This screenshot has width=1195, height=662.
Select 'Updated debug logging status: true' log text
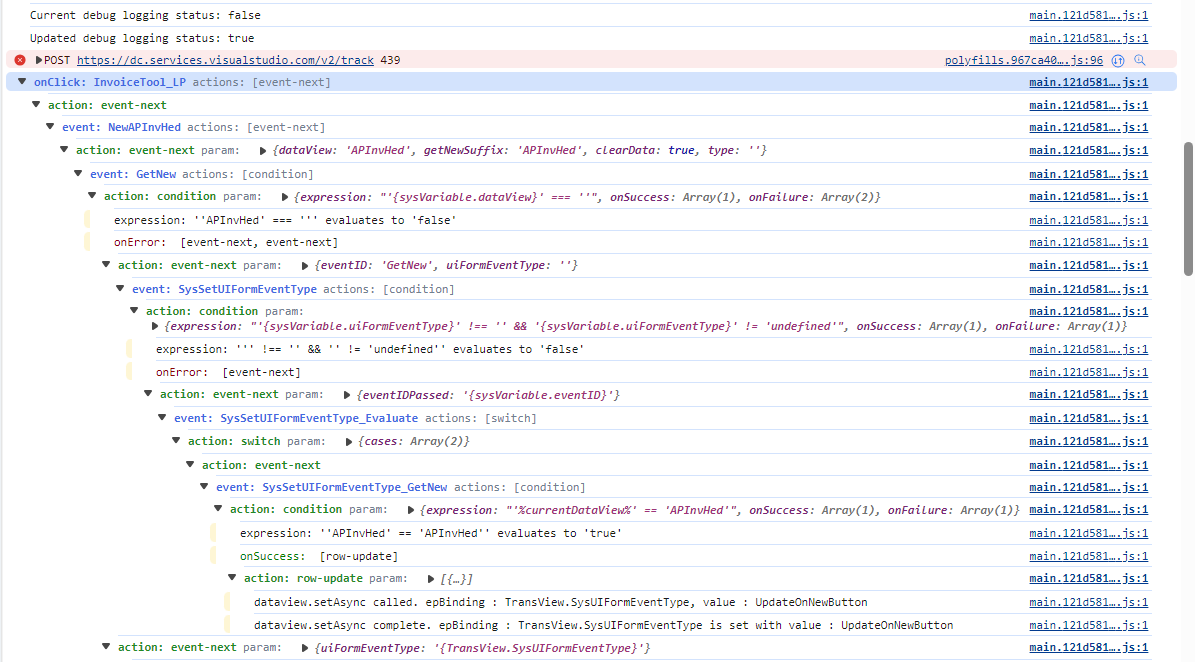pos(142,38)
